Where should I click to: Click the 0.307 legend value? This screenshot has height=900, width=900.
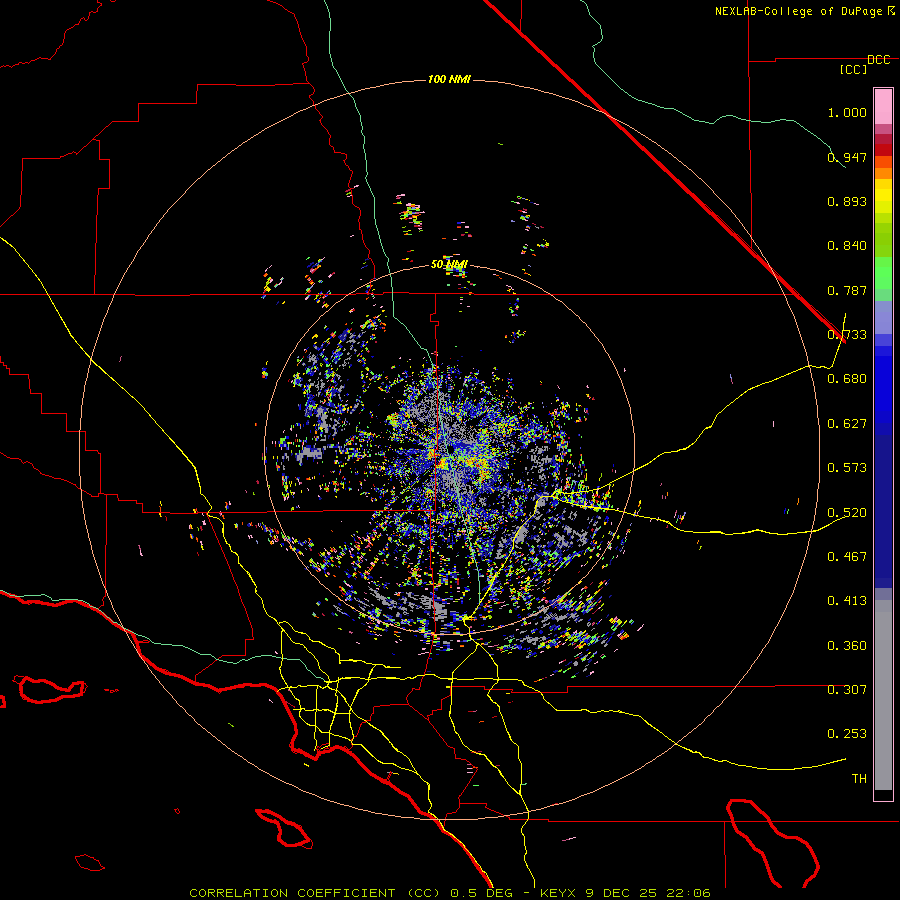pos(847,690)
